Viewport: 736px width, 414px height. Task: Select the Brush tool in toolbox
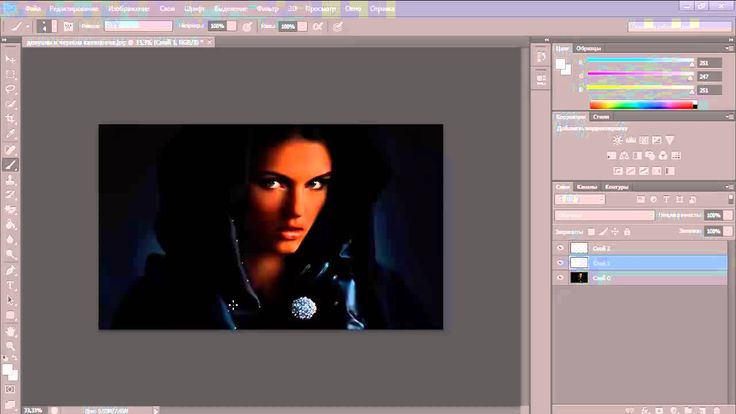pos(10,165)
